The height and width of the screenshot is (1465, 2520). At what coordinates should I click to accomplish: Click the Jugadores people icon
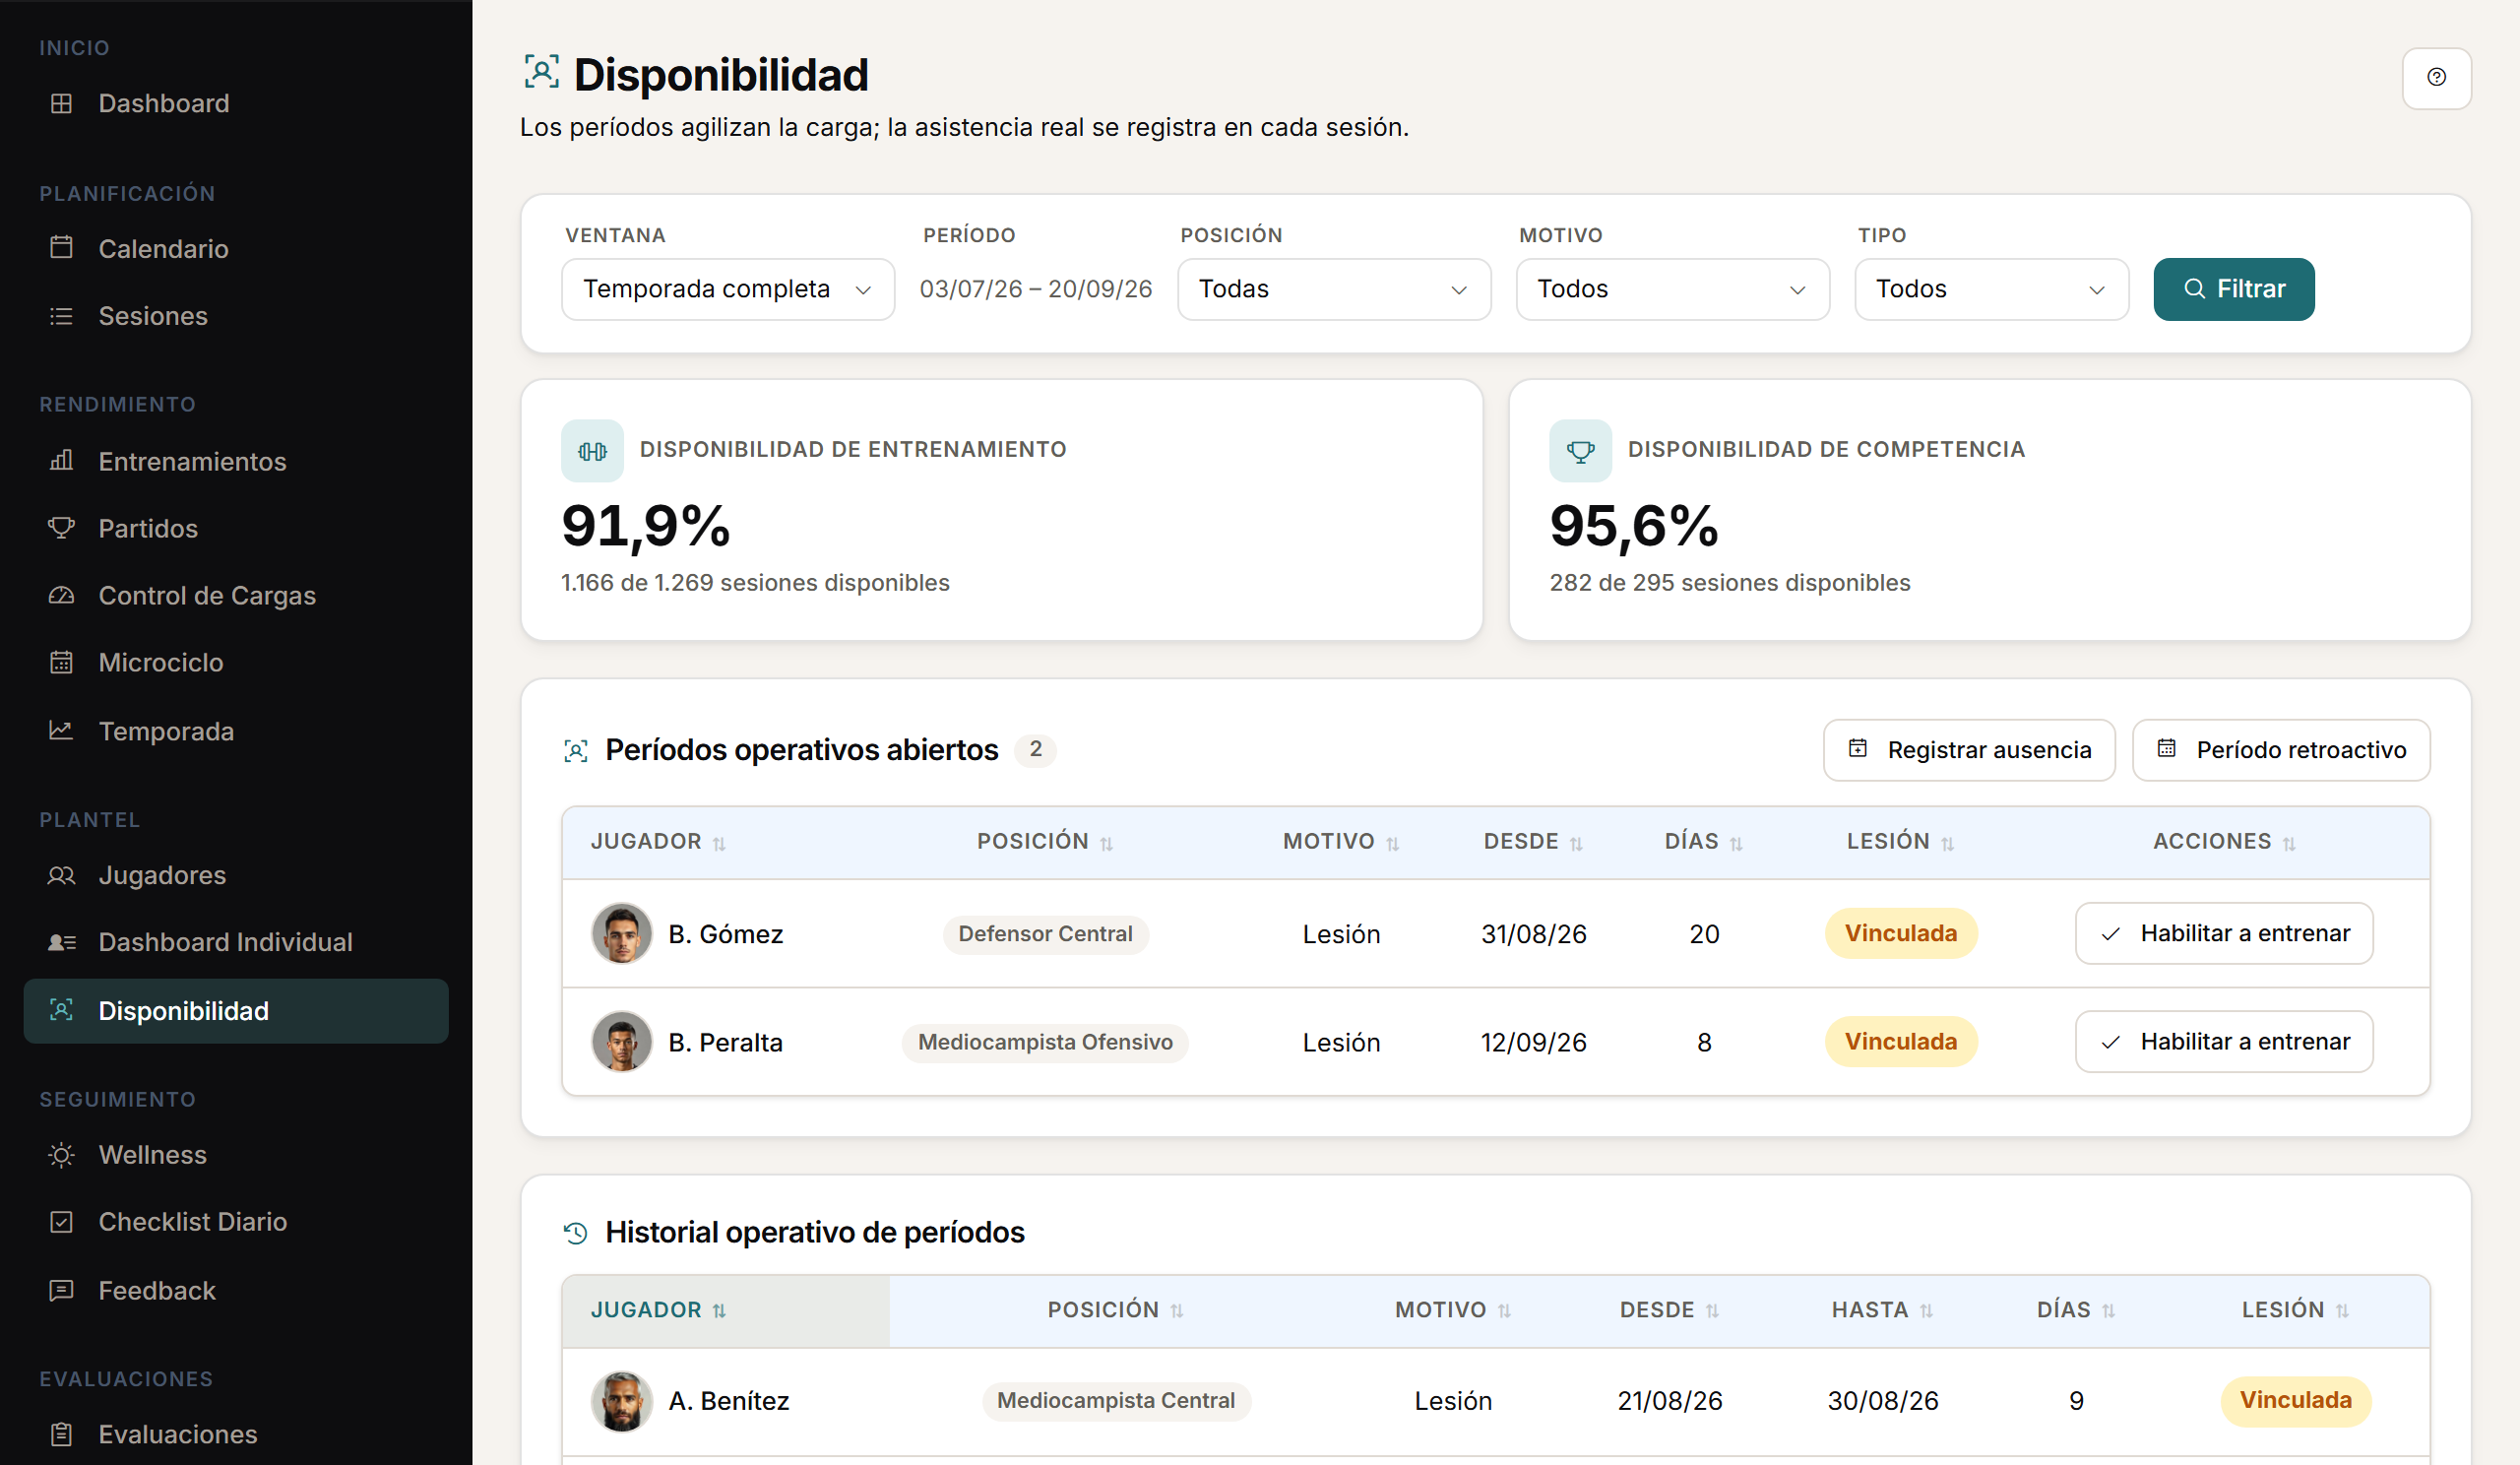pos(61,875)
